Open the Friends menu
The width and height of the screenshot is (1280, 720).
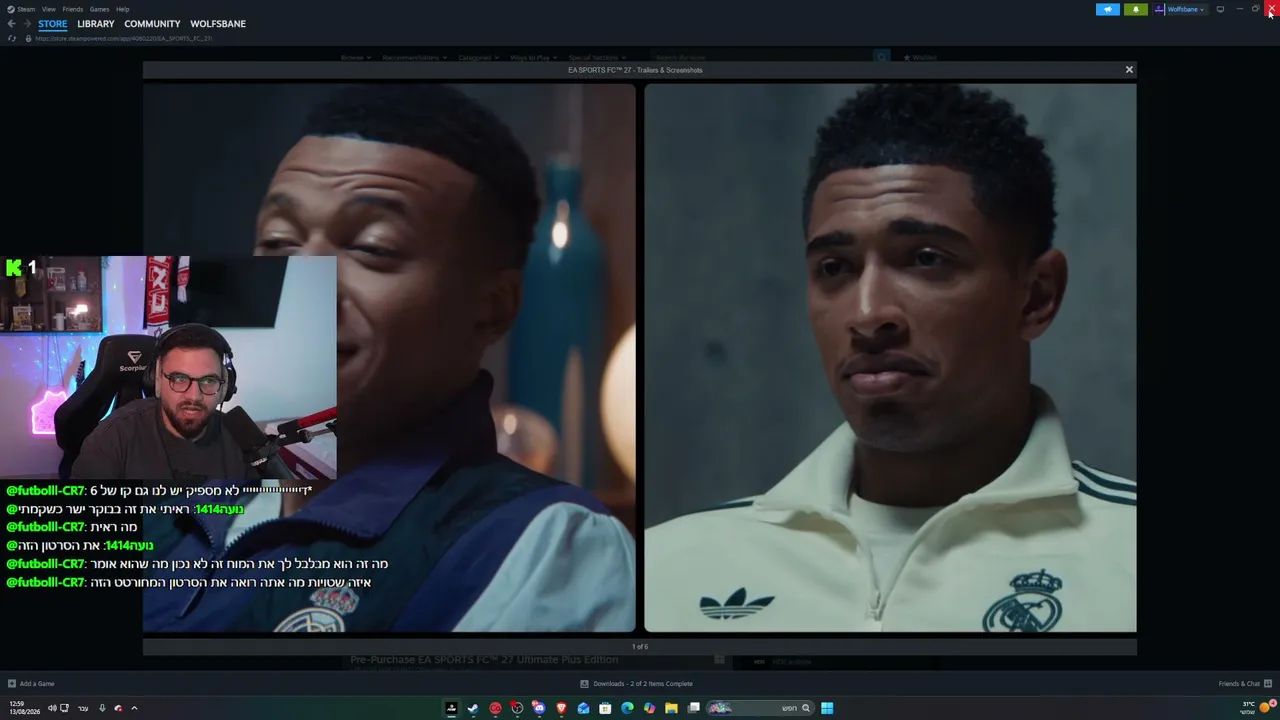pyautogui.click(x=72, y=9)
